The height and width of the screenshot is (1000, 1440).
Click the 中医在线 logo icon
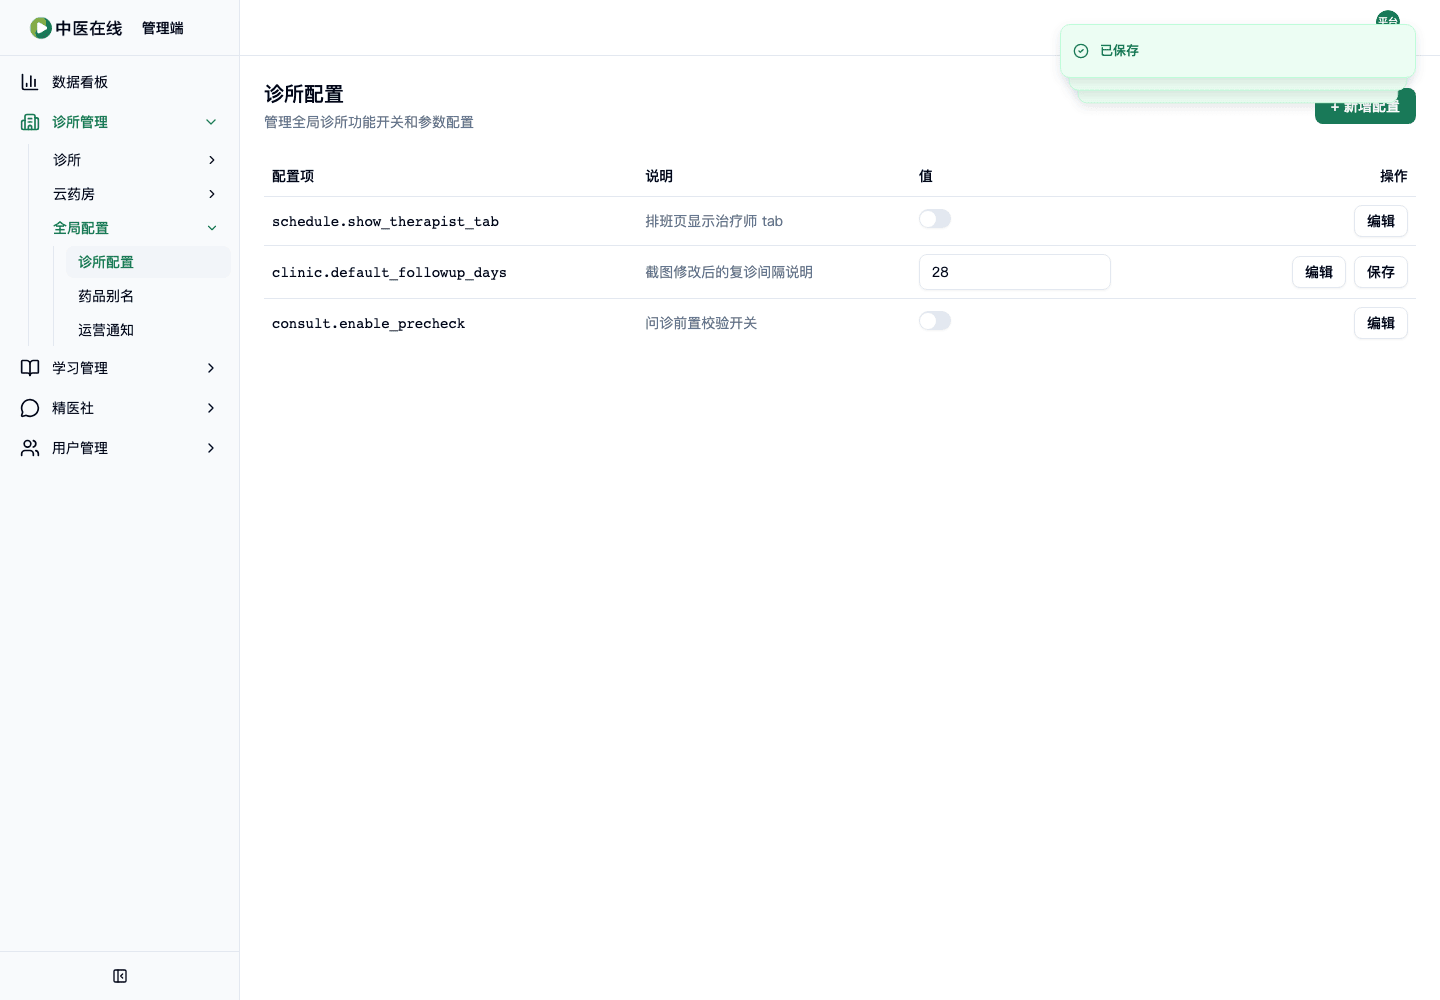tap(41, 28)
